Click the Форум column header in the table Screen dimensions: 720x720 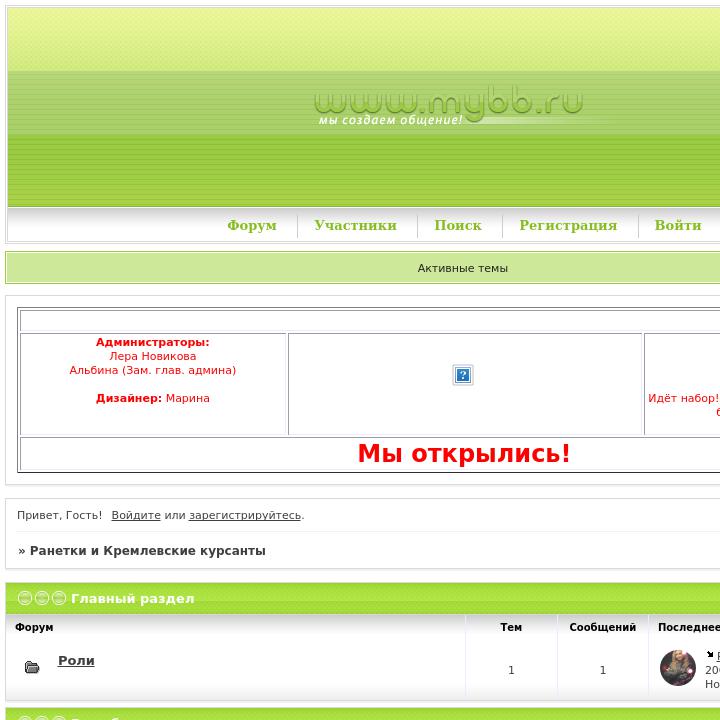[34, 627]
